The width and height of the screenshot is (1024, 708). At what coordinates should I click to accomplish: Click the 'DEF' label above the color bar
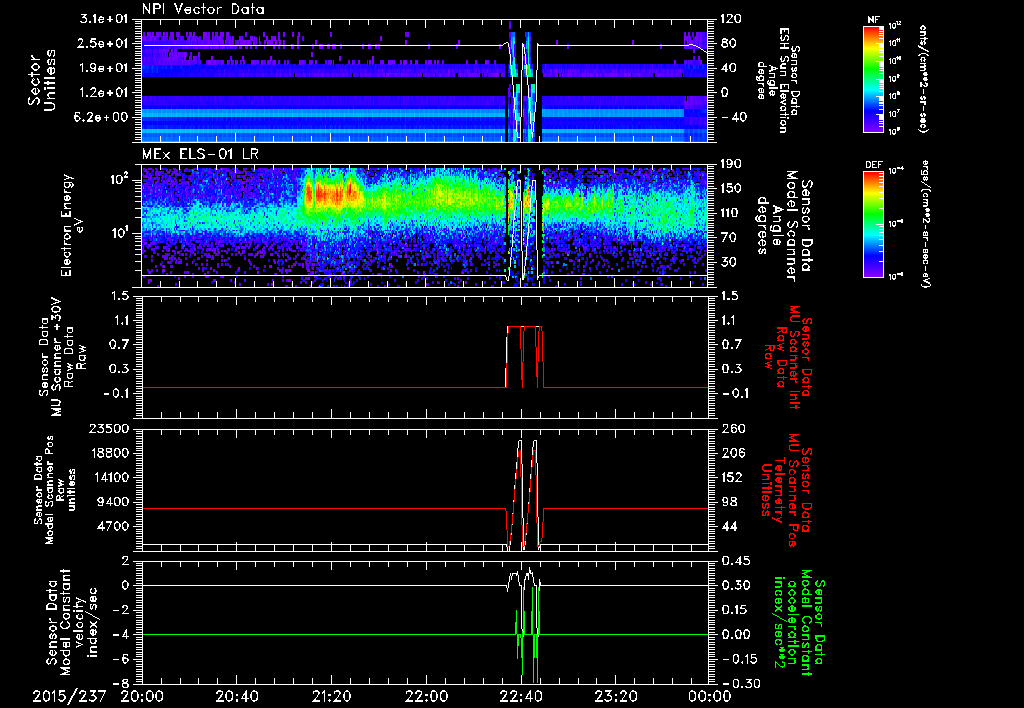[874, 165]
